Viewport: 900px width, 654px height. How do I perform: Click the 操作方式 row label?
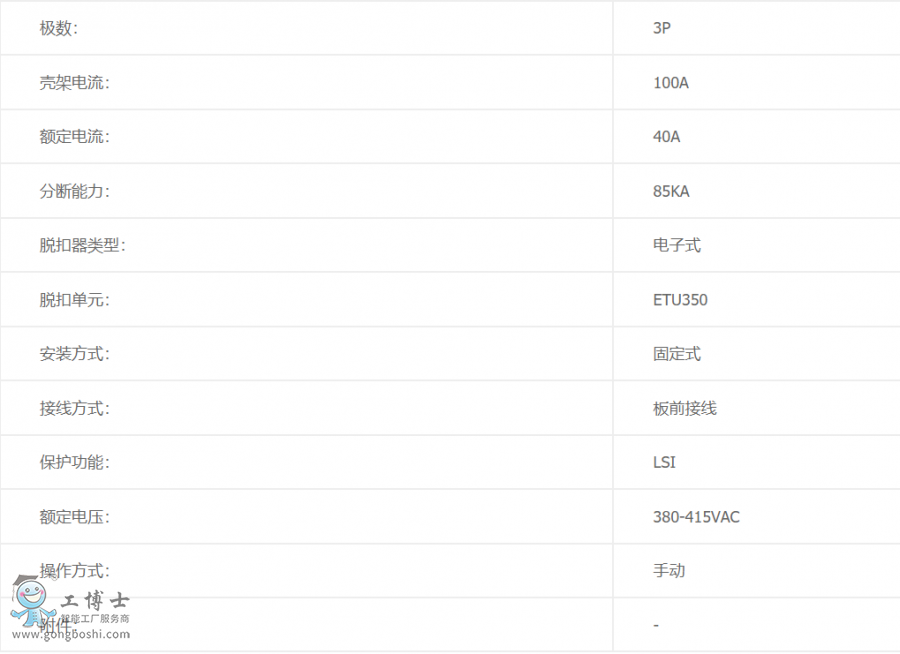pyautogui.click(x=74, y=571)
